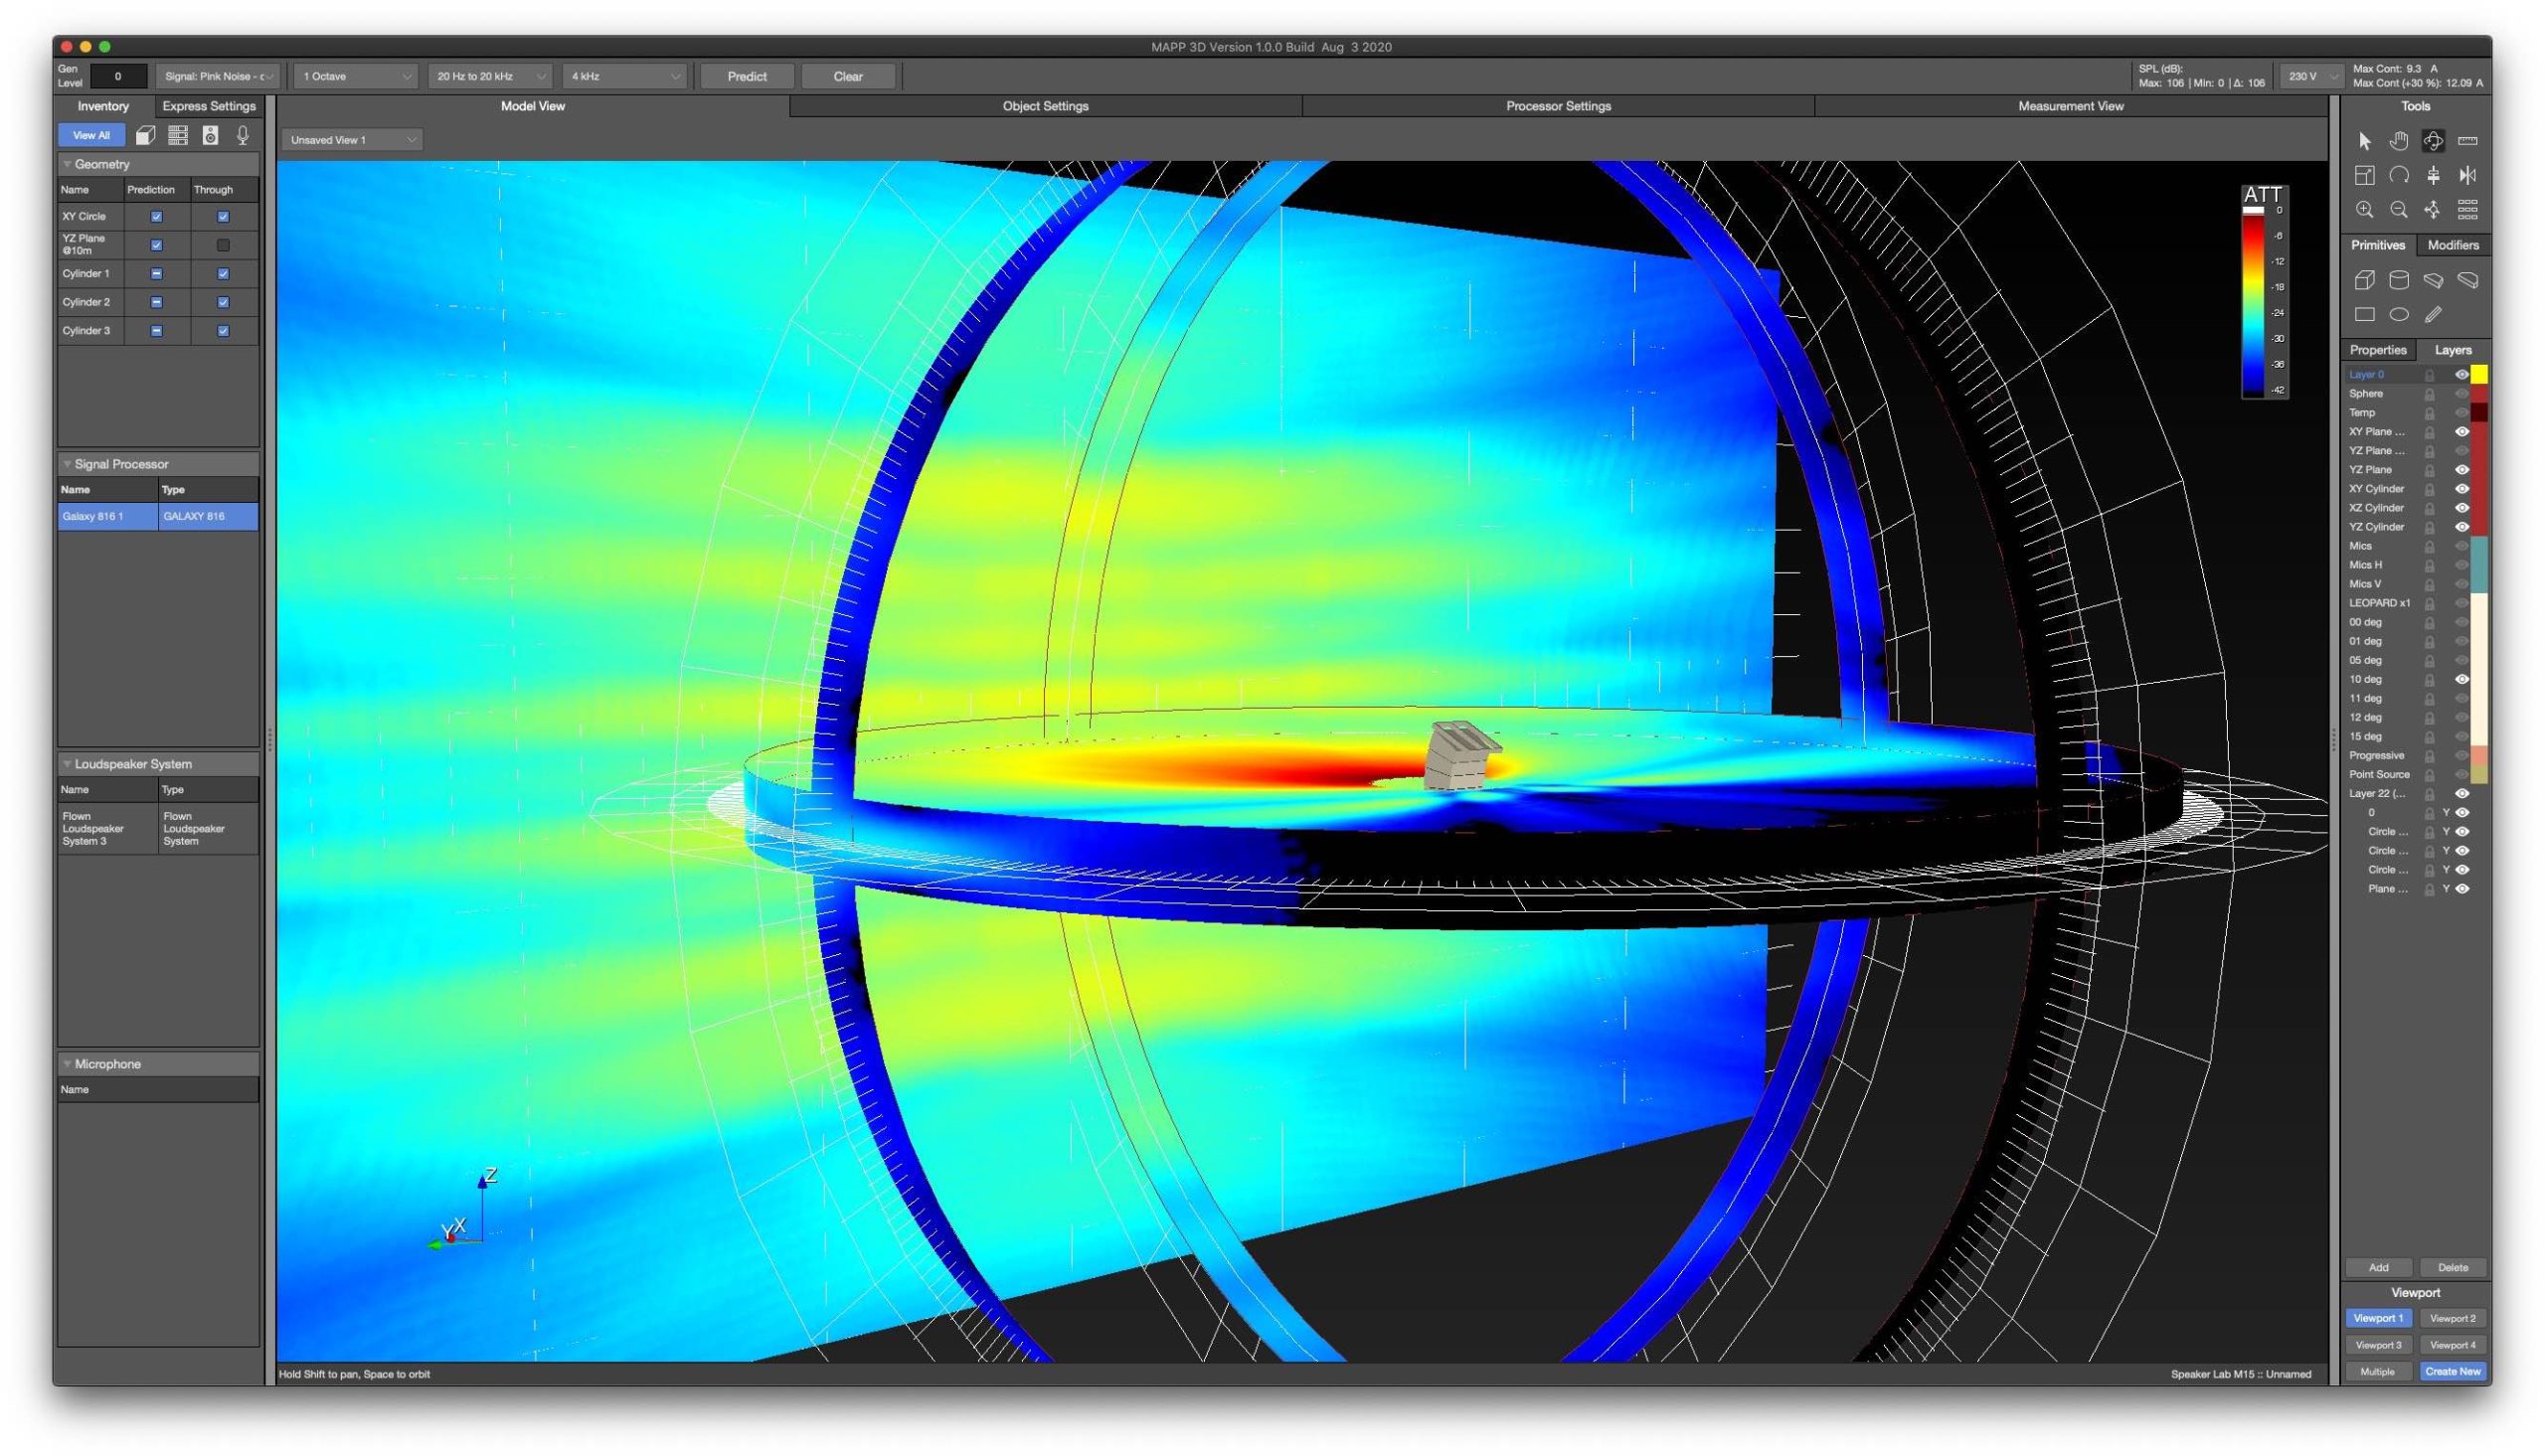
Task: Select the arrow pointer tool
Action: point(2364,141)
